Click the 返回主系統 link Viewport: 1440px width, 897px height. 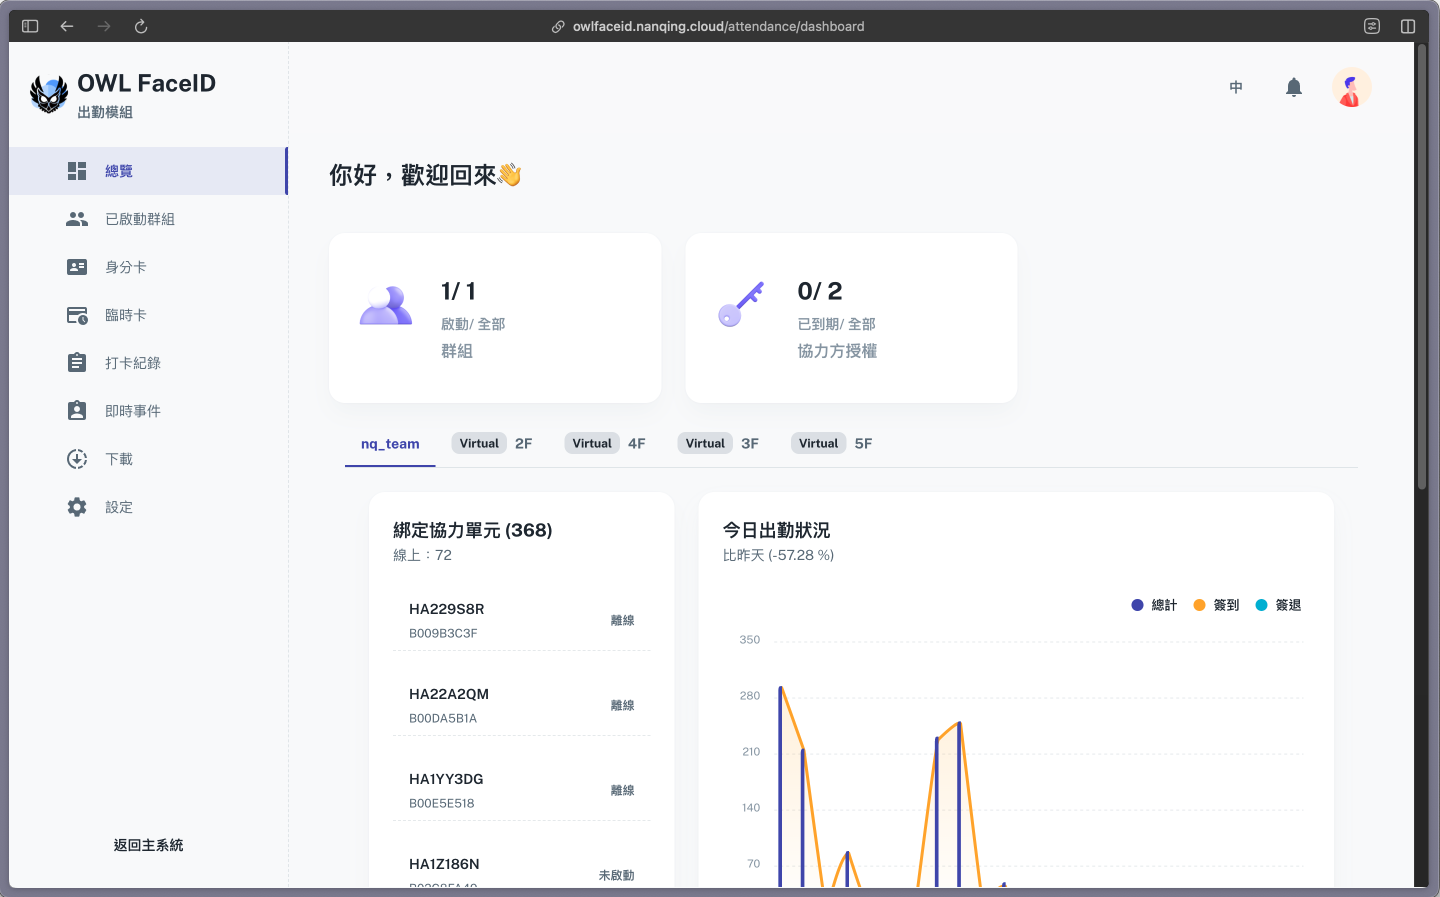[x=148, y=845]
